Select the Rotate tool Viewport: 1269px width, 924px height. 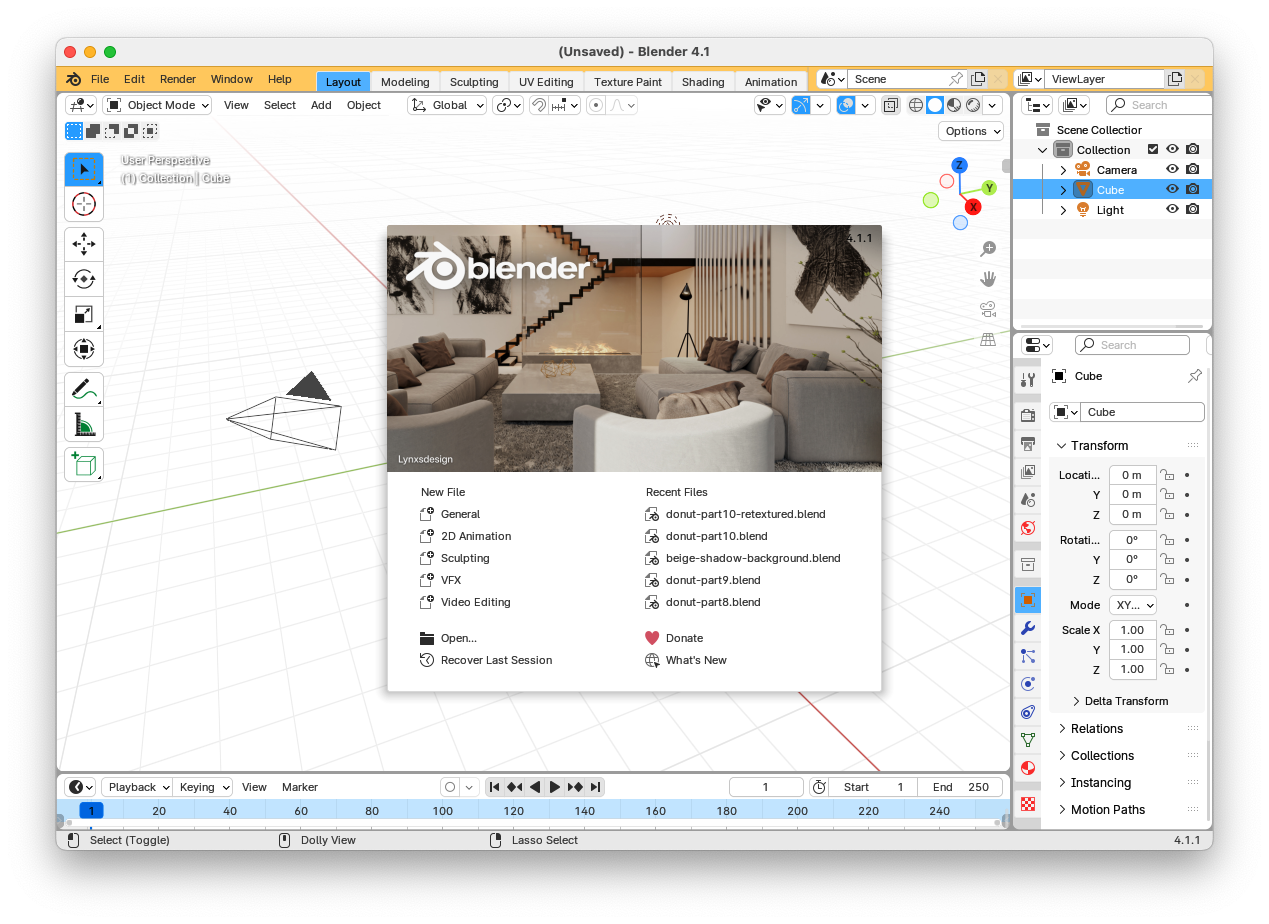(x=84, y=279)
